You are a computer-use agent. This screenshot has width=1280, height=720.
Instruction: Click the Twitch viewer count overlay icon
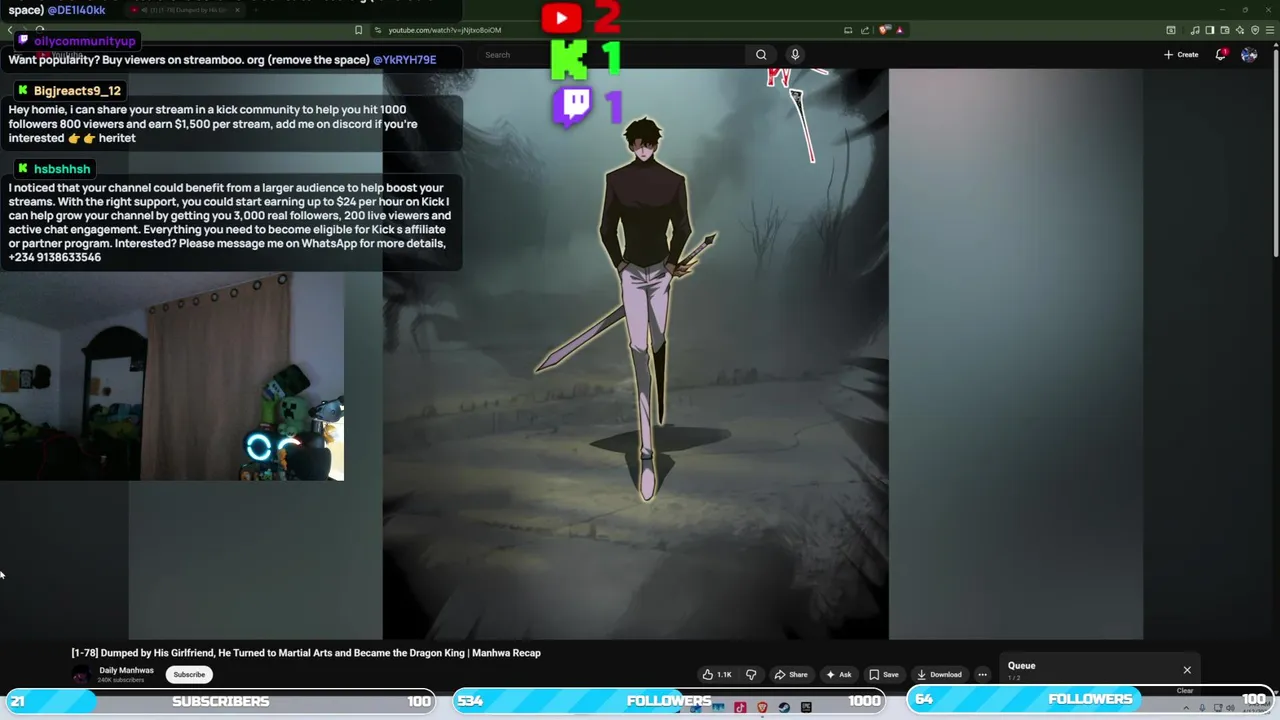click(571, 106)
